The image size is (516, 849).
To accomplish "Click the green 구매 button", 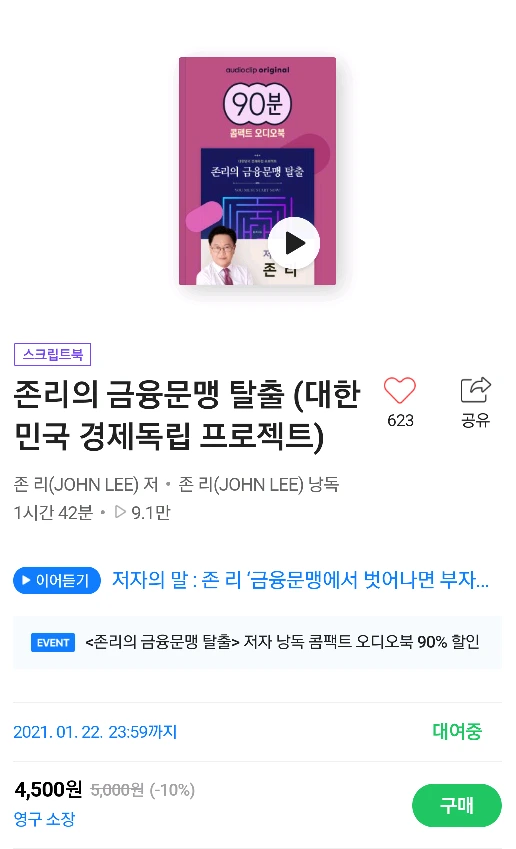I will [456, 805].
